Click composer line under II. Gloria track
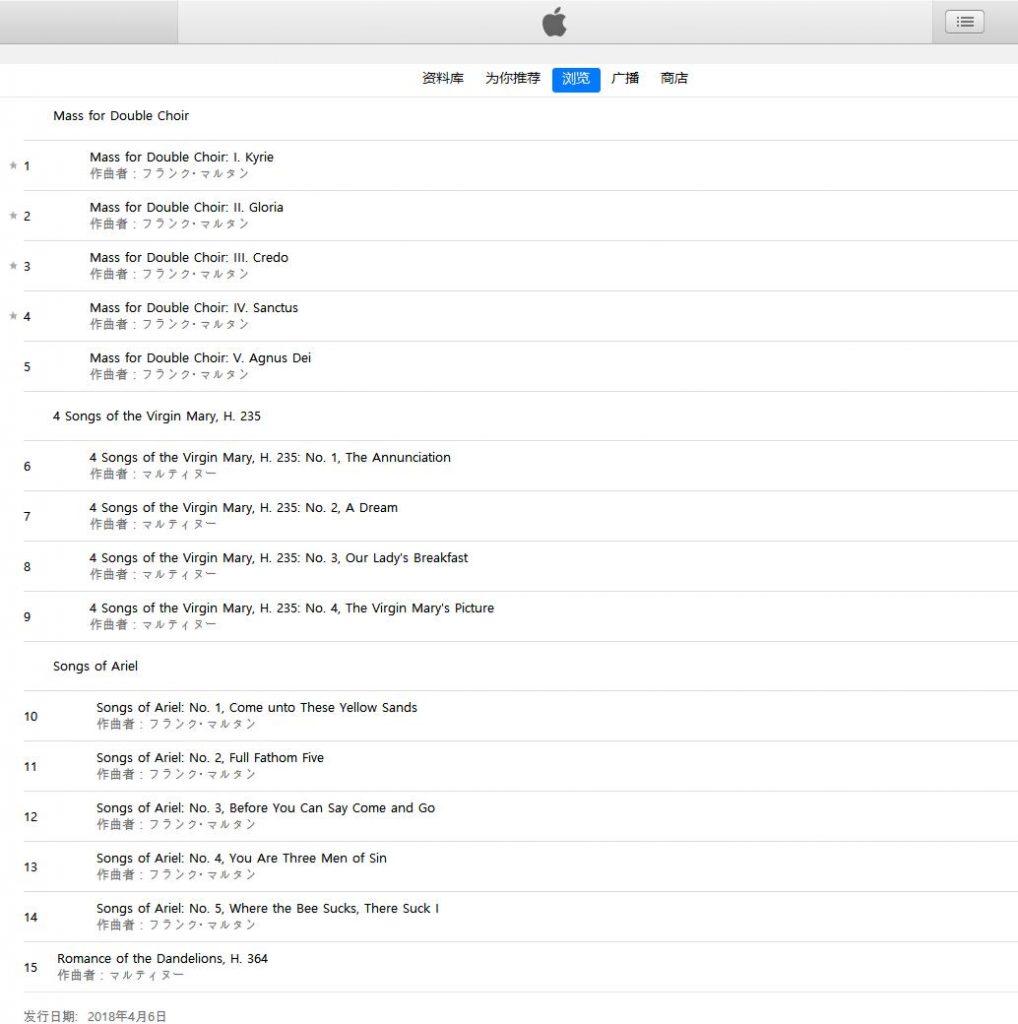The height and width of the screenshot is (1024, 1018). pyautogui.click(x=169, y=224)
